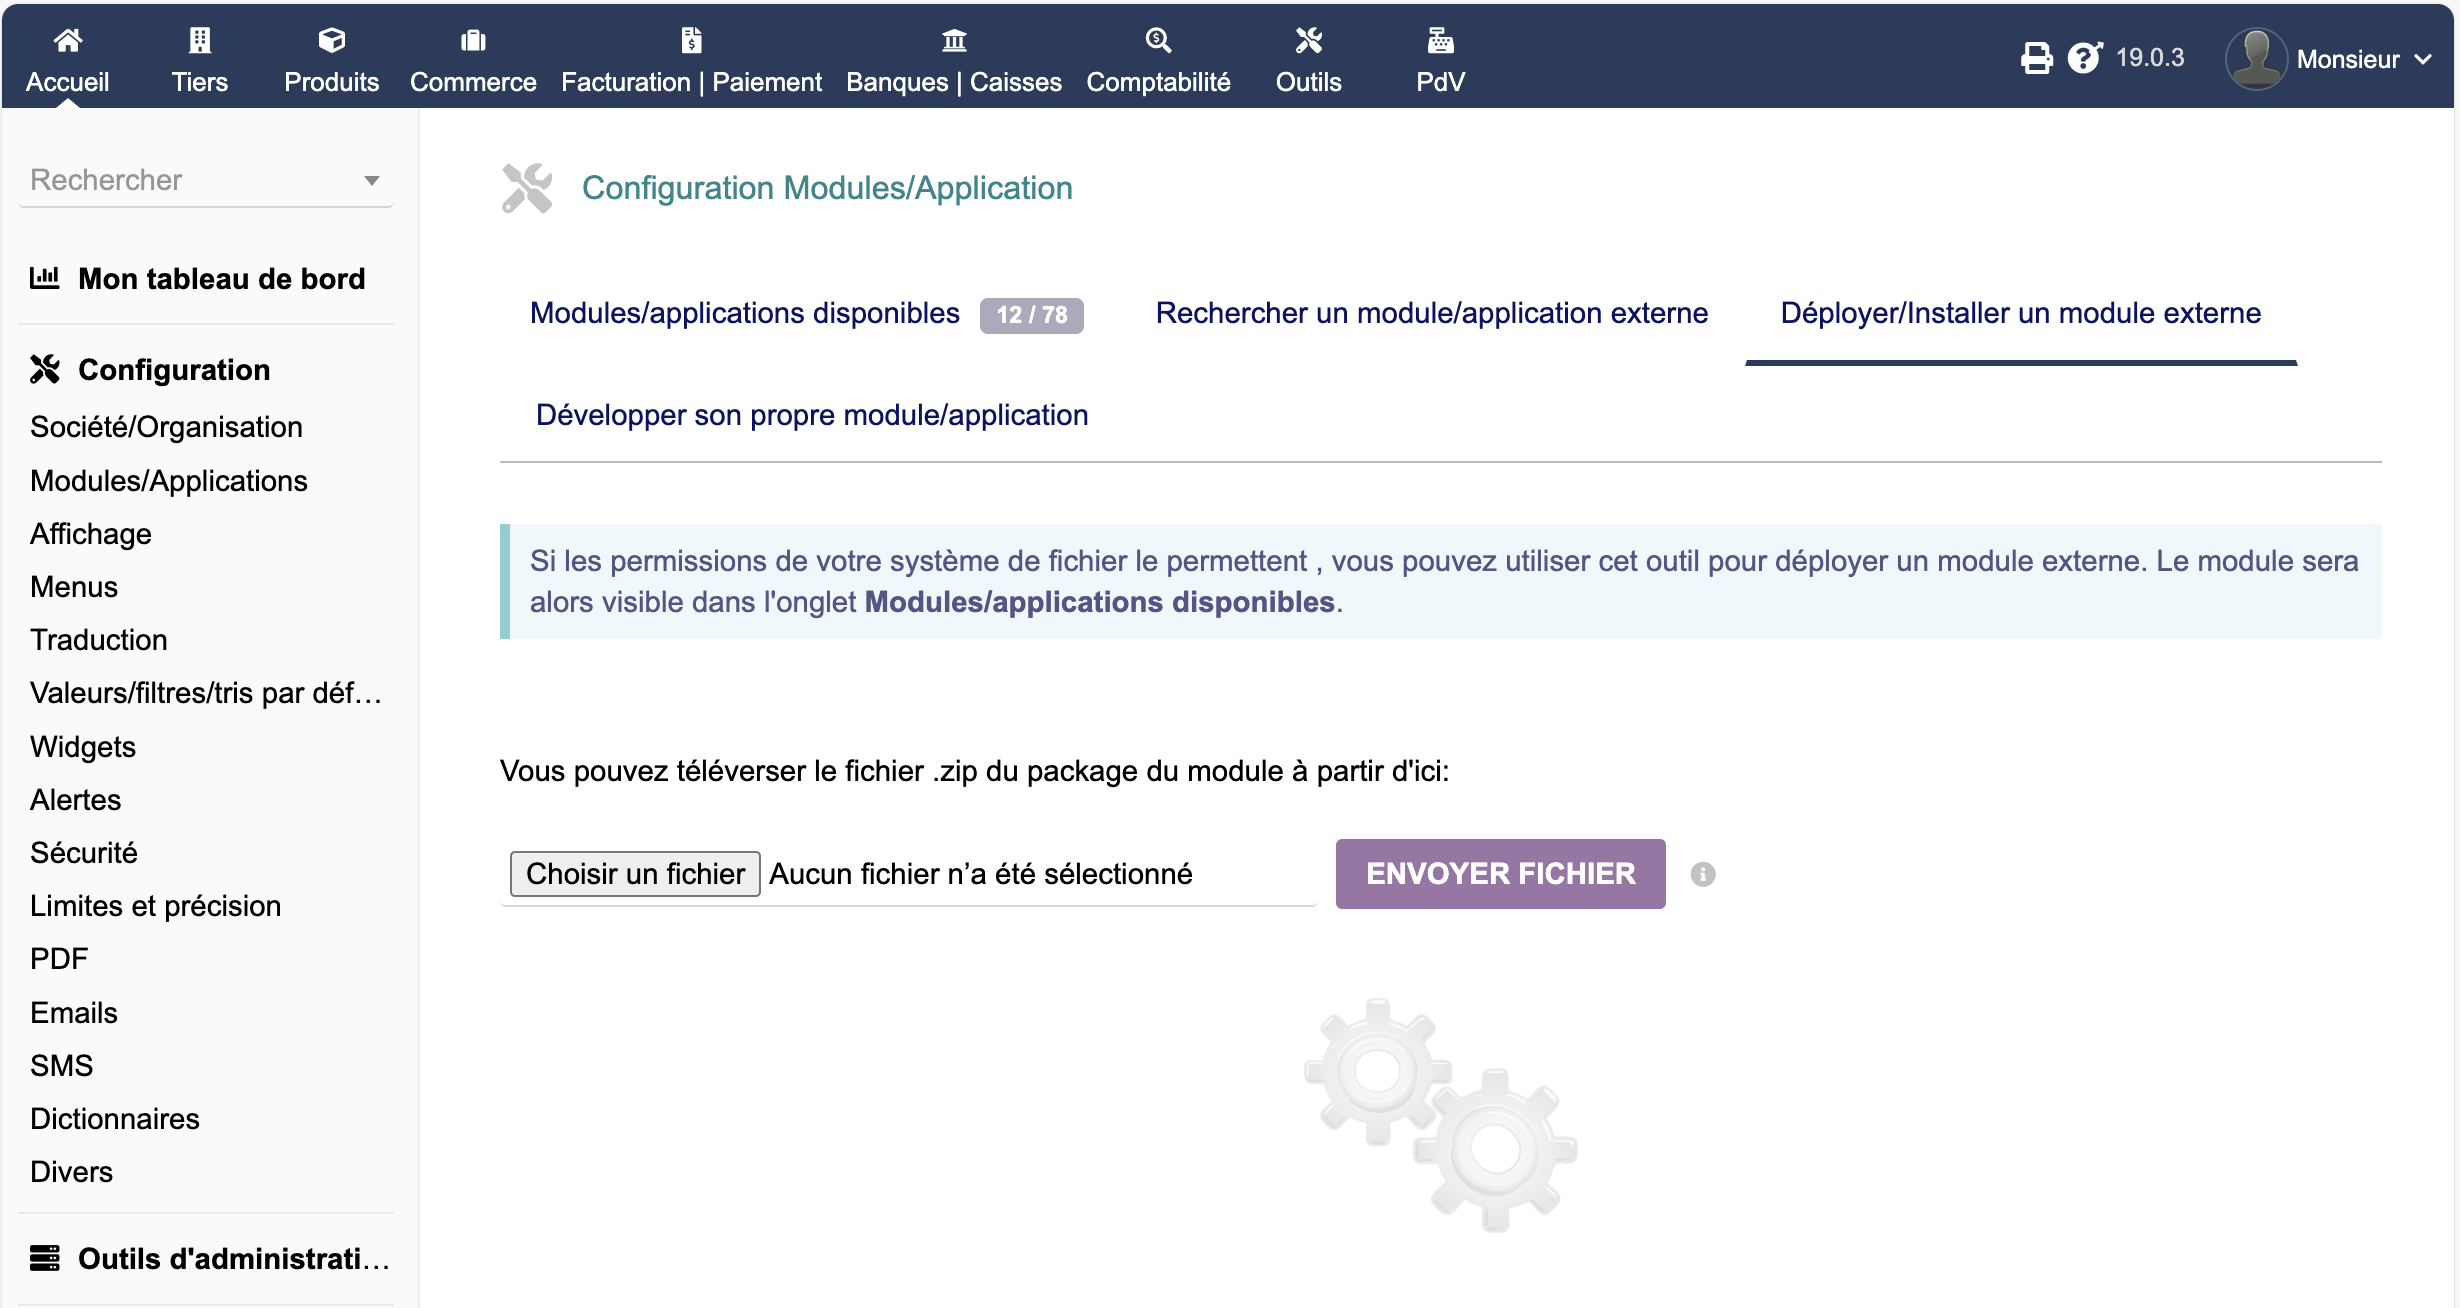Expand the Rechercher dropdown arrow

(372, 181)
